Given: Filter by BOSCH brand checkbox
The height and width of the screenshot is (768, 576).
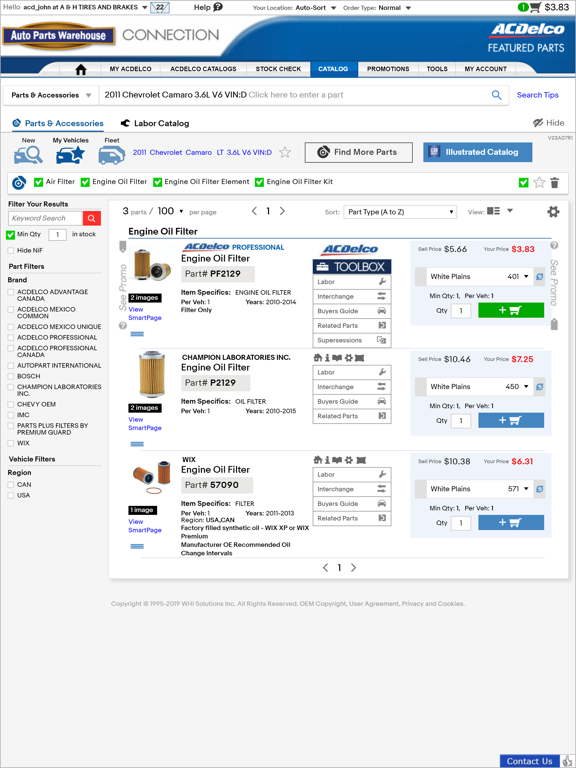Looking at the screenshot, I should click(x=11, y=377).
